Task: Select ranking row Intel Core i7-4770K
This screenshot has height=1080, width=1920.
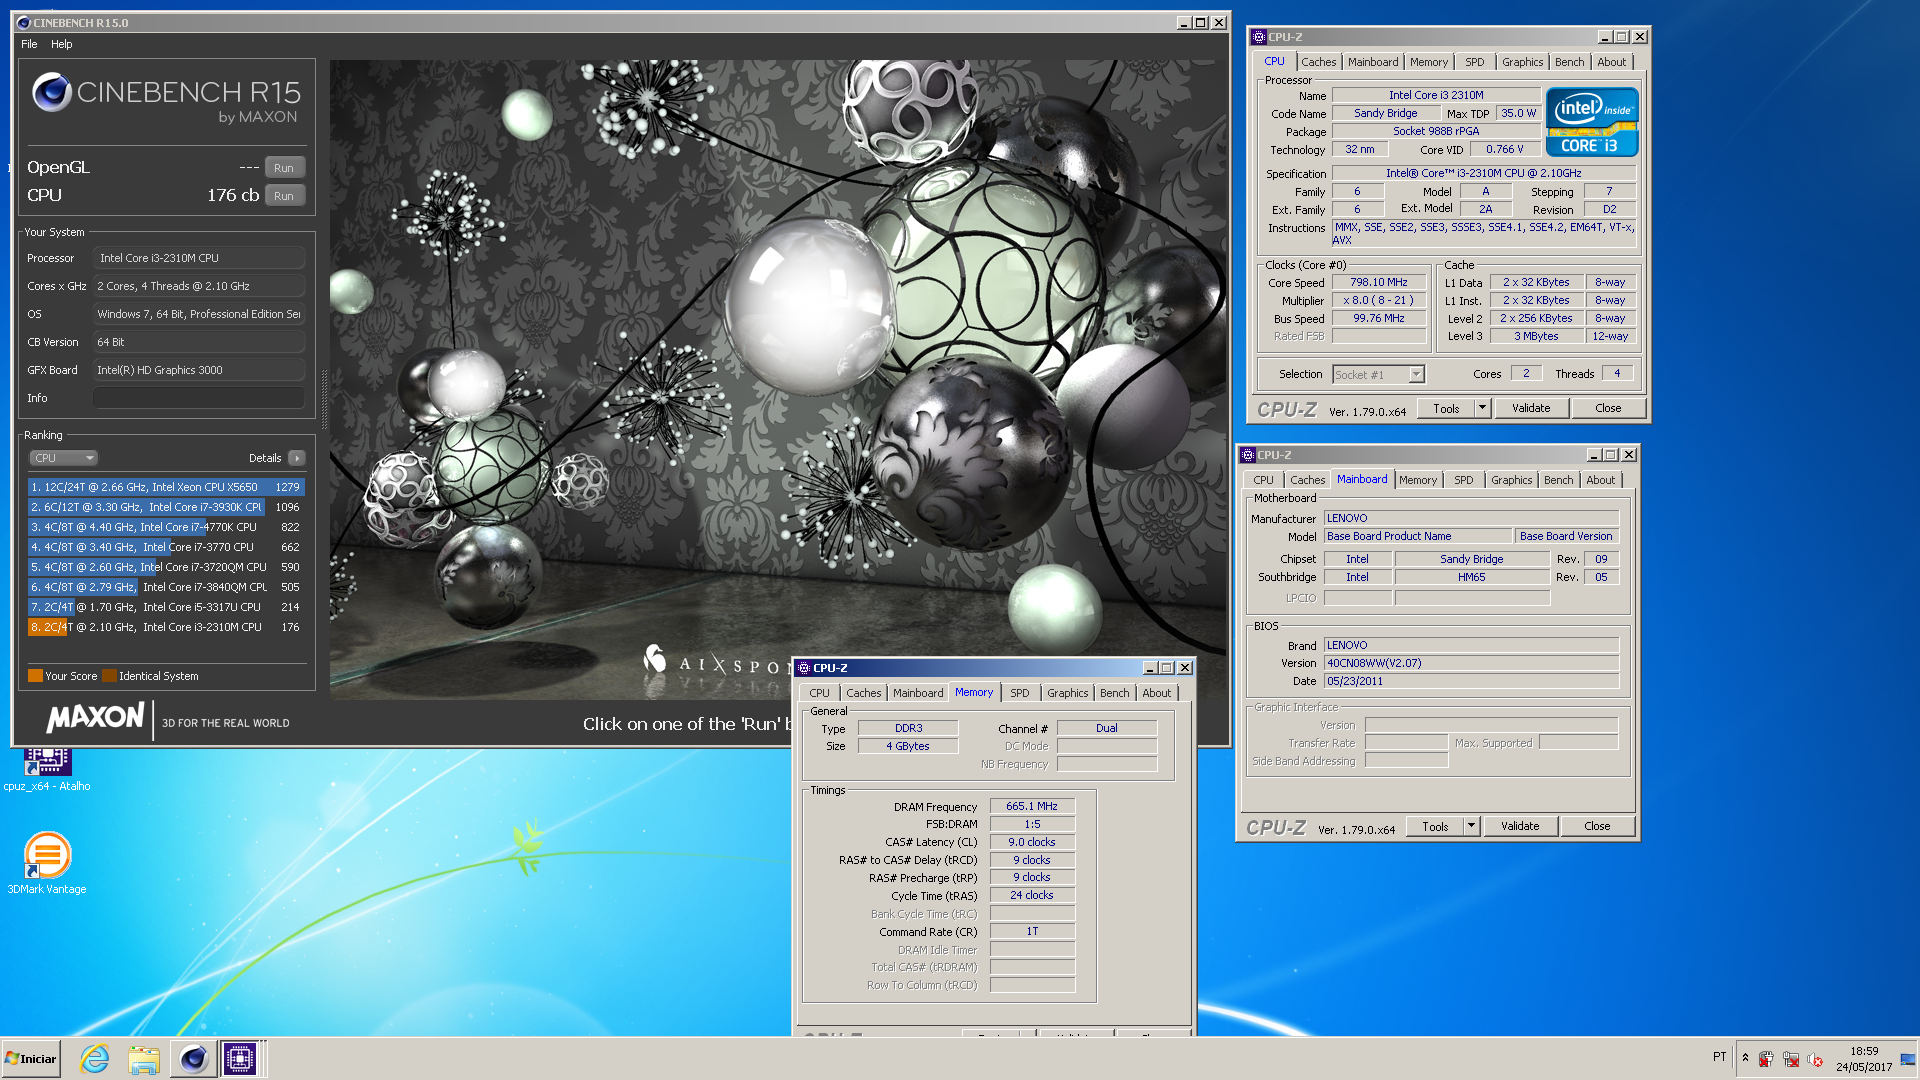Action: click(x=166, y=527)
